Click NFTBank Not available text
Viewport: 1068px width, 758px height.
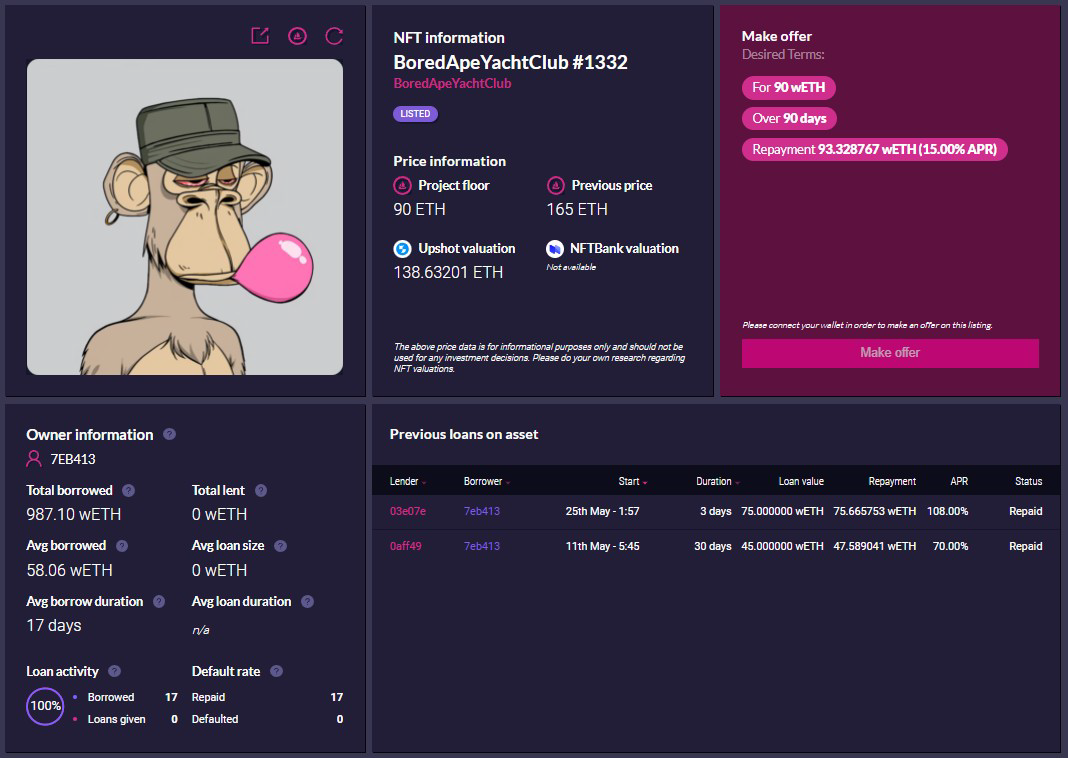tap(571, 267)
